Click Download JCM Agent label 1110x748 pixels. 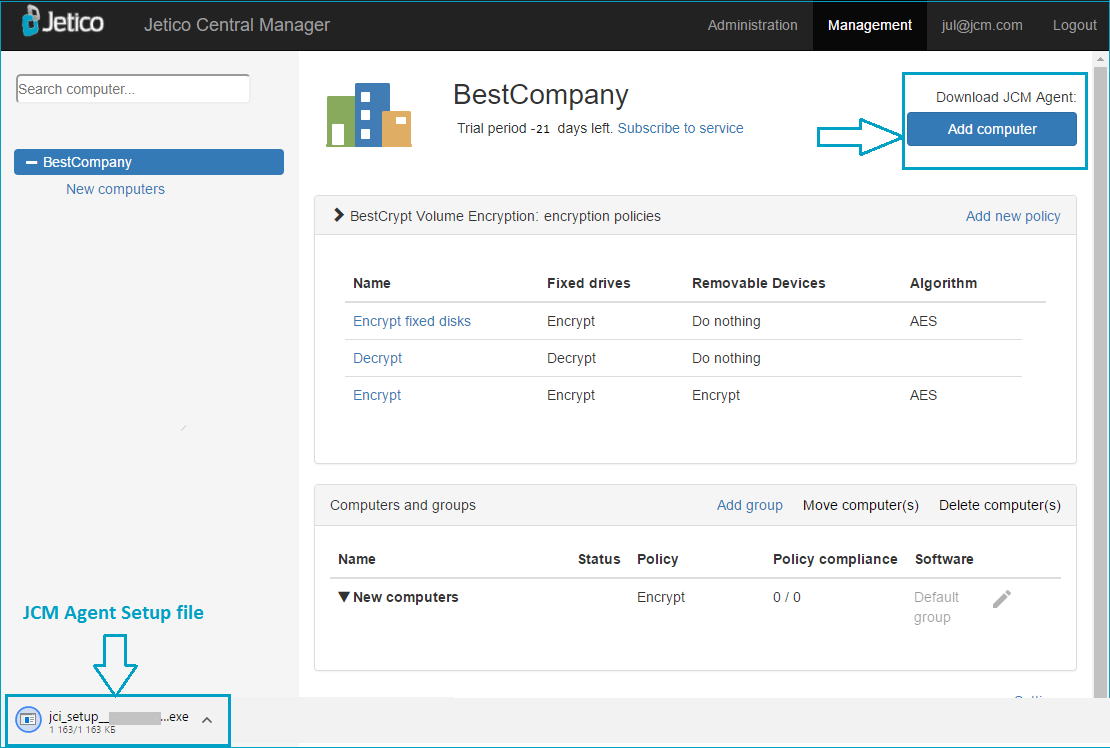[1005, 97]
